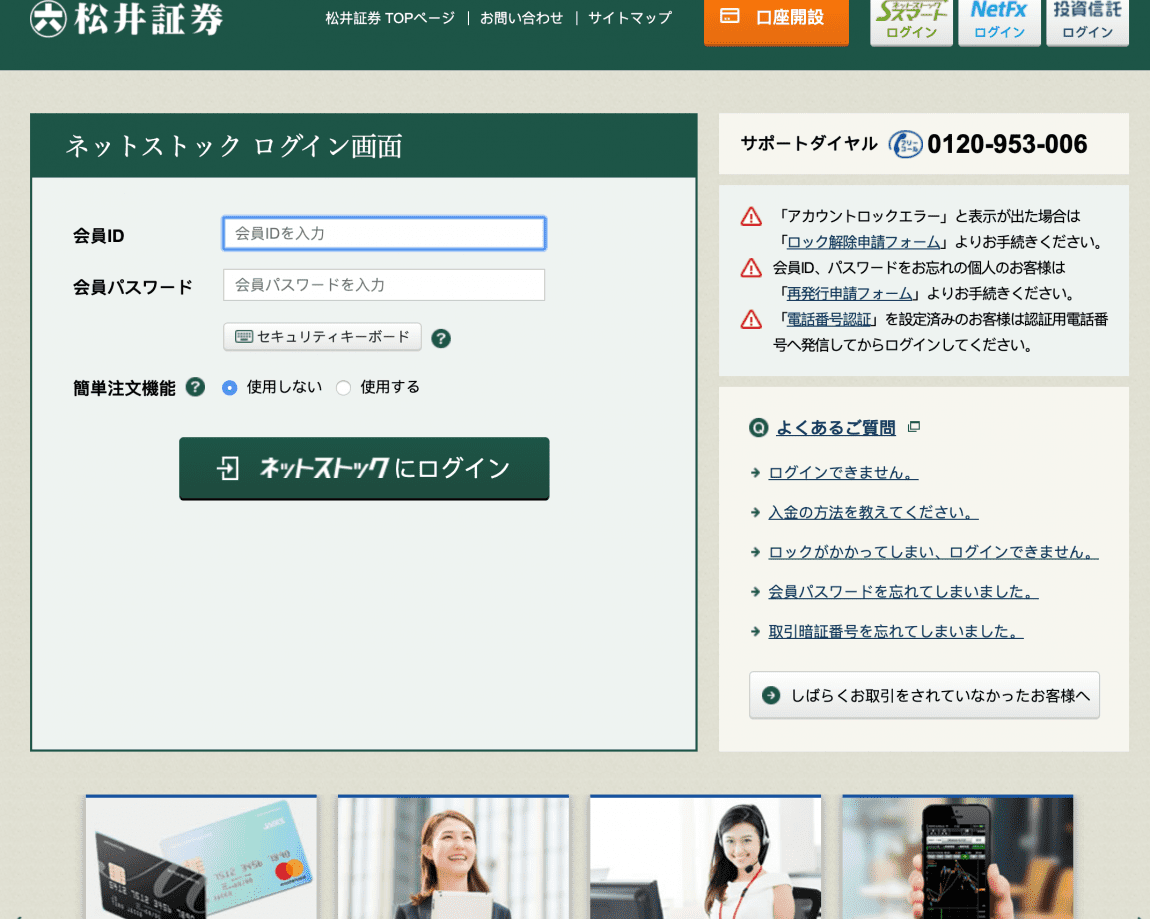Open the セキュリティキーボード

322,337
